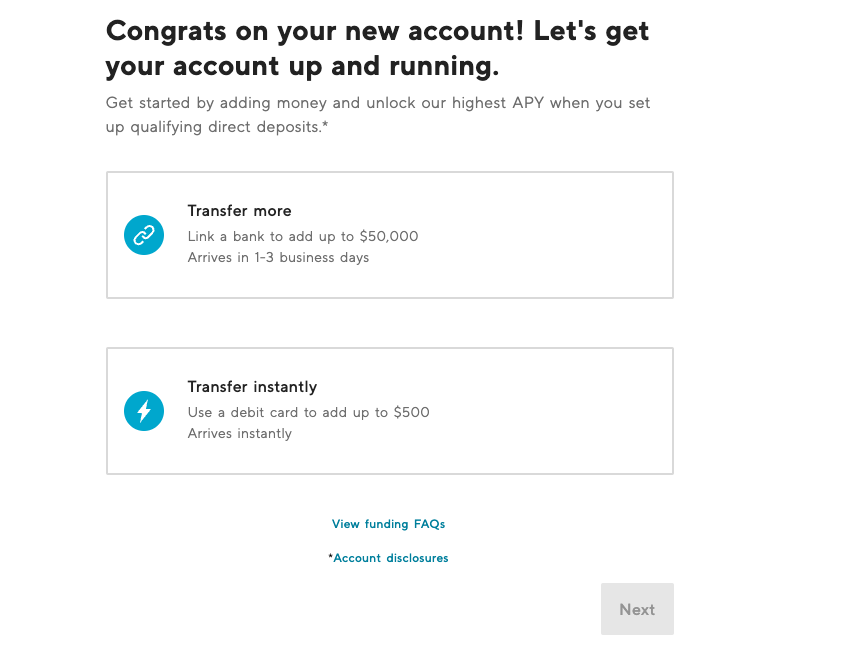Click "Link a bank to add up to $50,000" text
866x666 pixels.
click(303, 236)
